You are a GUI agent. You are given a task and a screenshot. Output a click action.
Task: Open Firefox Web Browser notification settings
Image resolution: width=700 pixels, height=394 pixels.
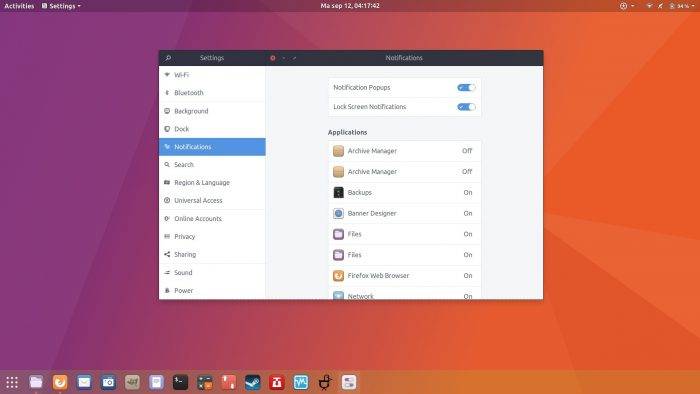pyautogui.click(x=404, y=276)
